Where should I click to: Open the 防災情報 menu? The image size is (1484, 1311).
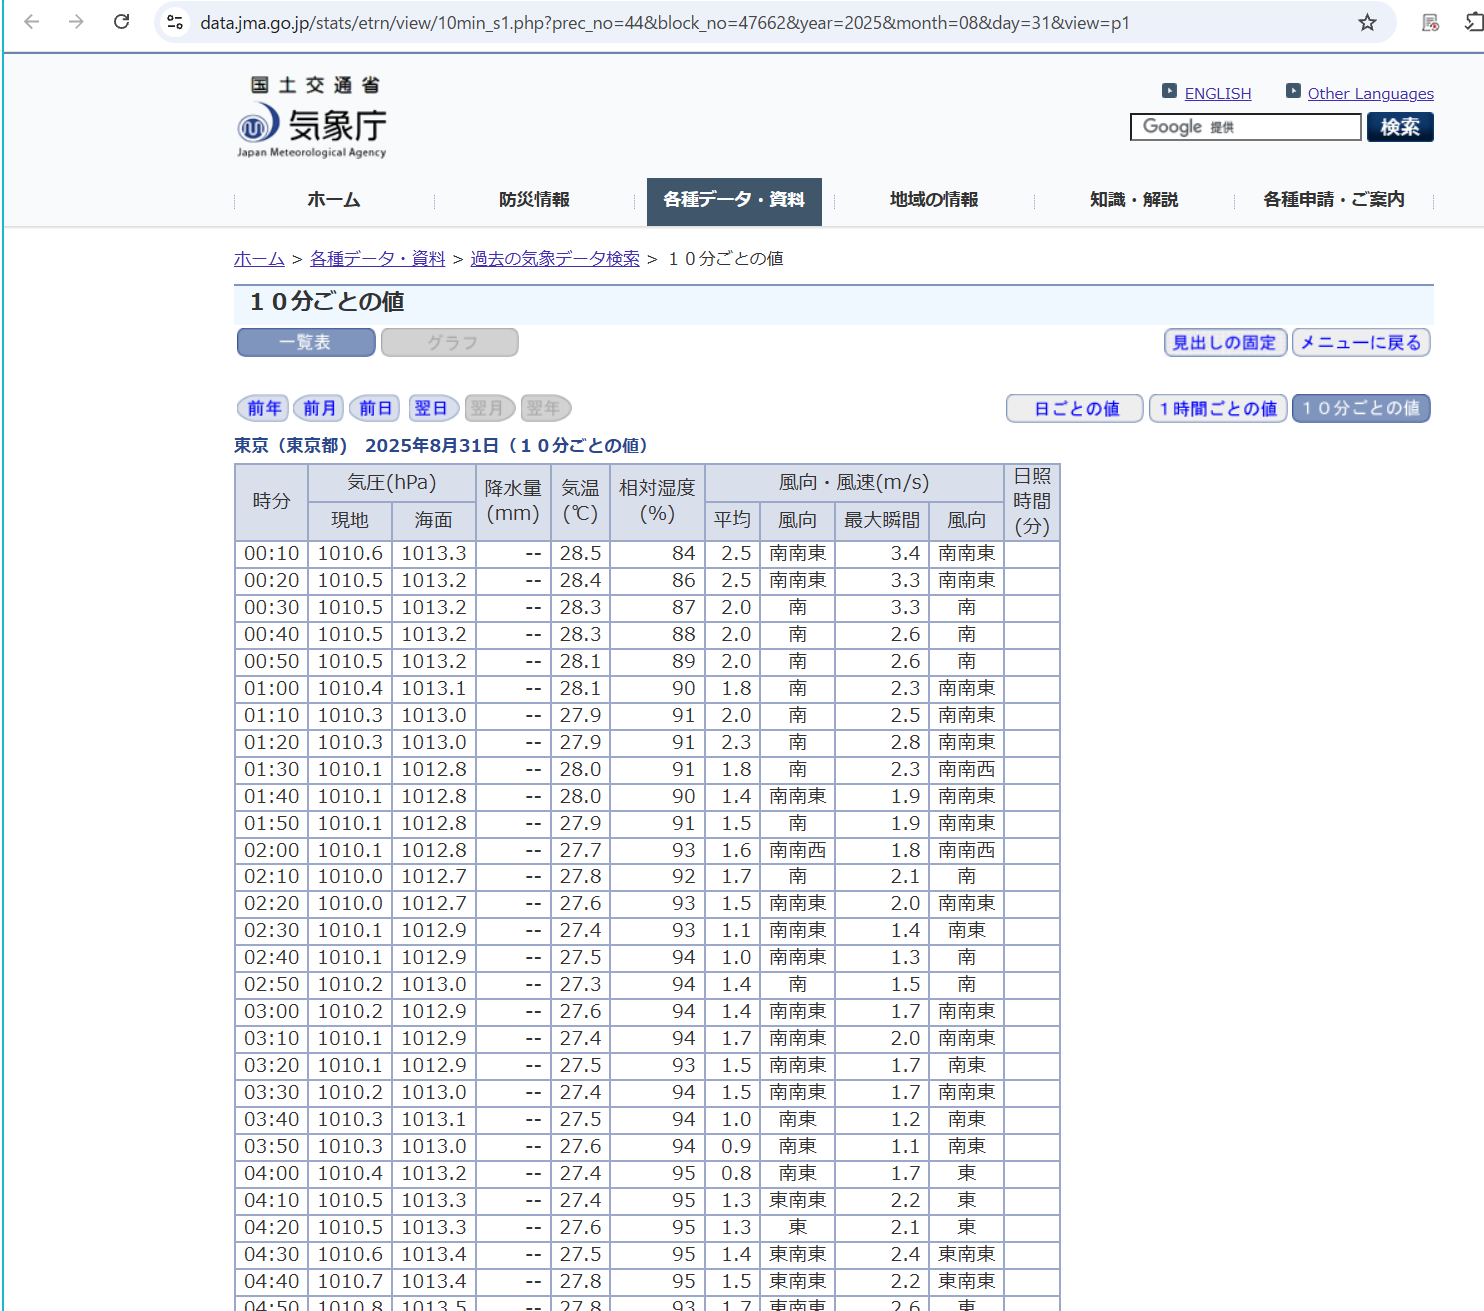[x=534, y=200]
